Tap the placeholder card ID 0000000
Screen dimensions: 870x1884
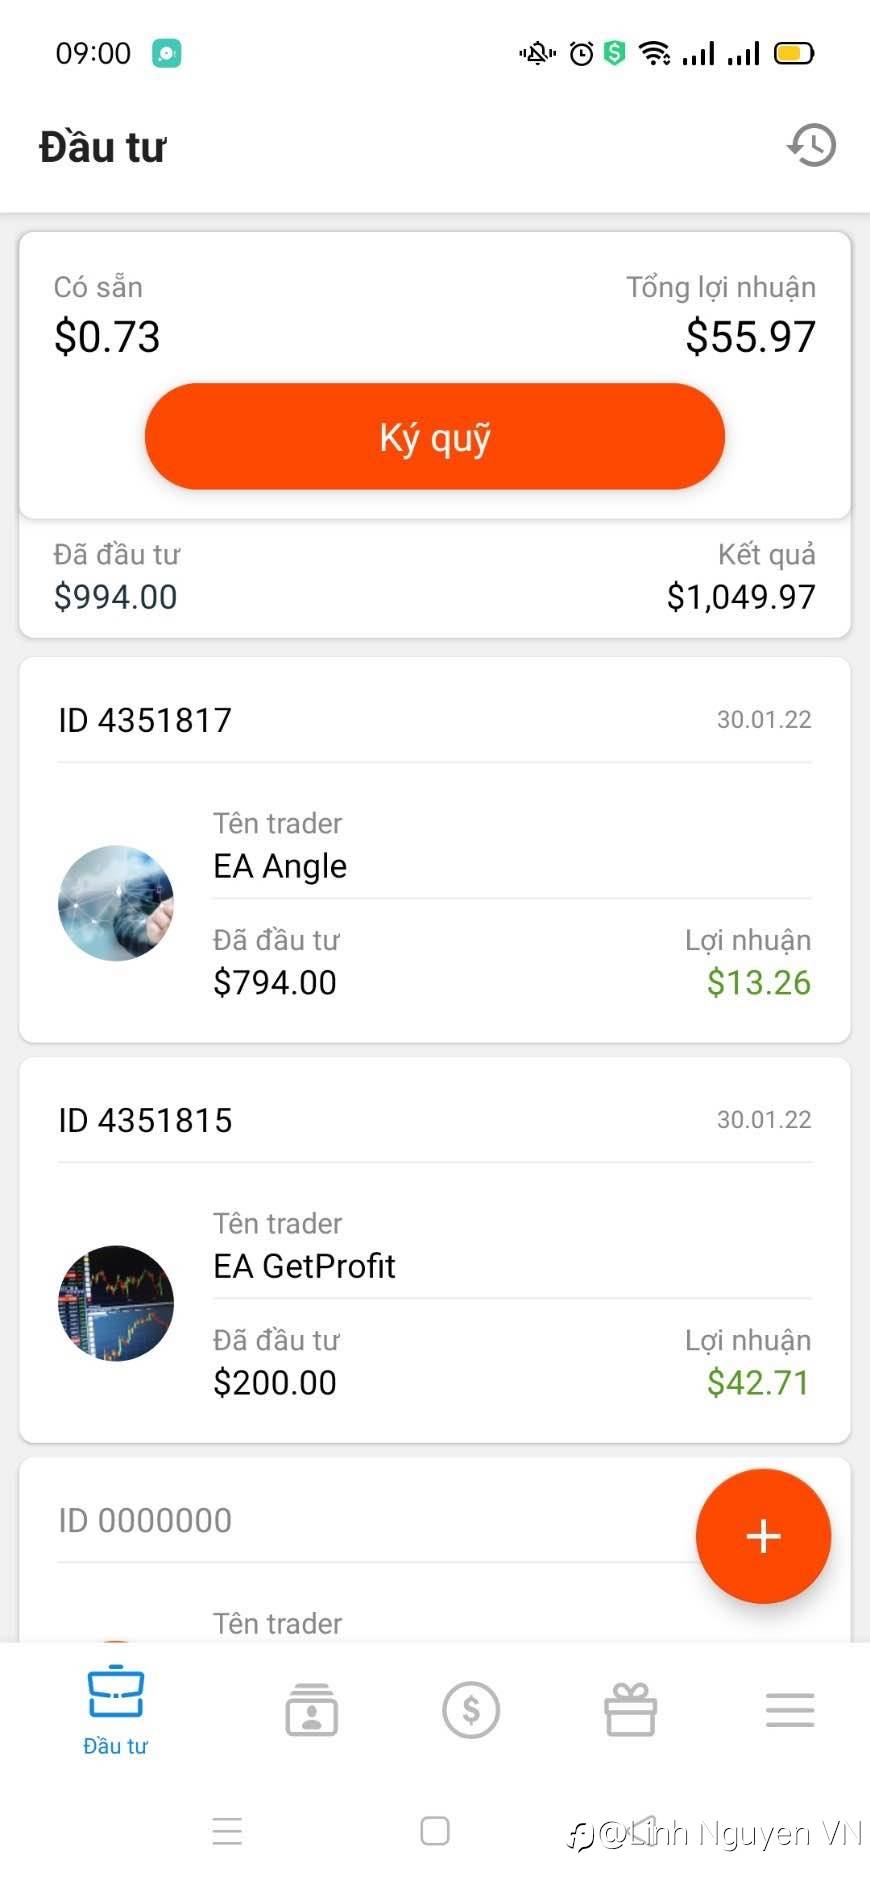coord(145,1520)
